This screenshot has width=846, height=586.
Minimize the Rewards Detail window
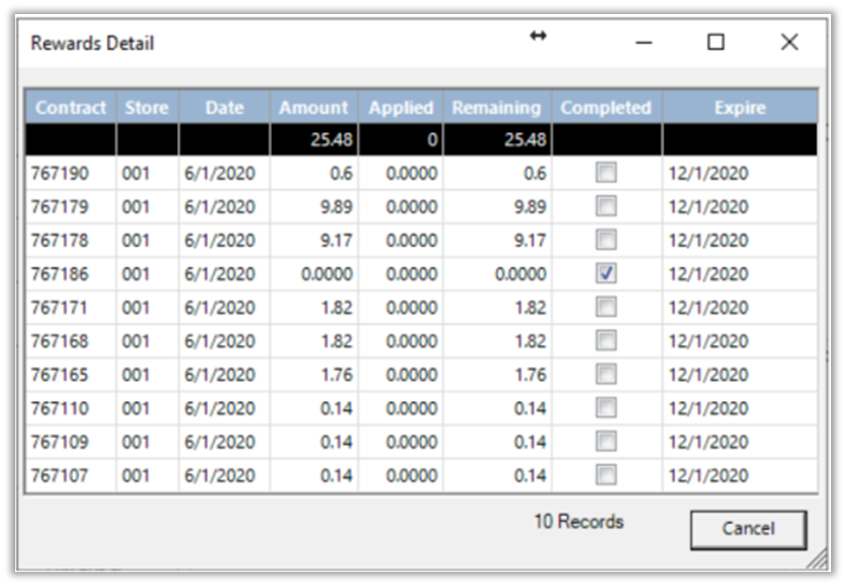pyautogui.click(x=644, y=42)
